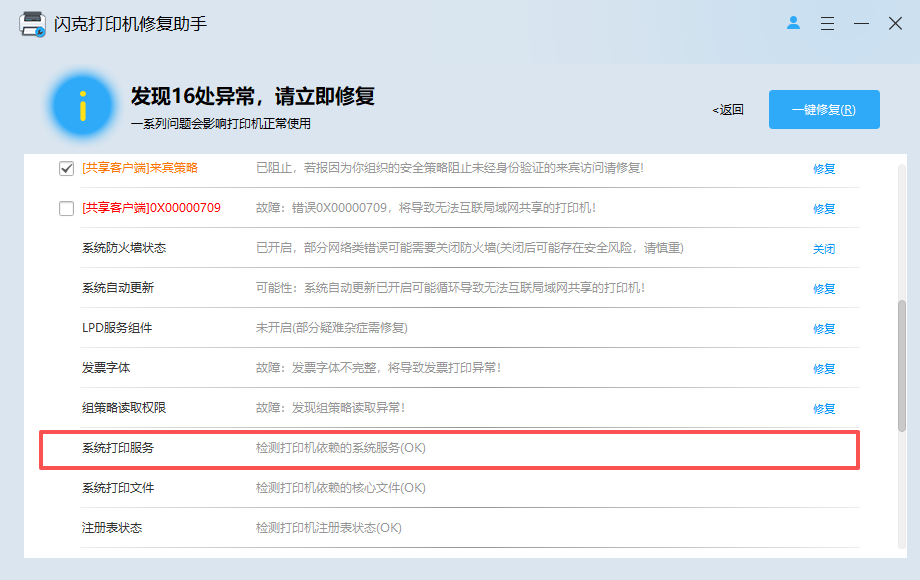Click 修复 for 发票字体
Screen dimensions: 920x580
pos(824,369)
